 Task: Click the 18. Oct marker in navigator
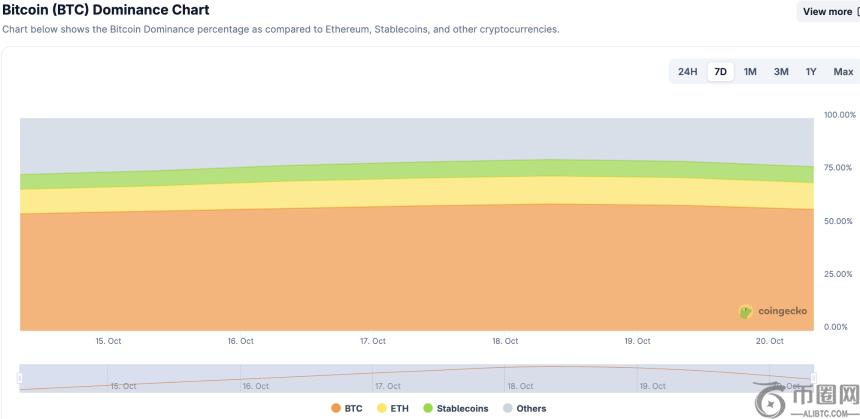point(520,385)
